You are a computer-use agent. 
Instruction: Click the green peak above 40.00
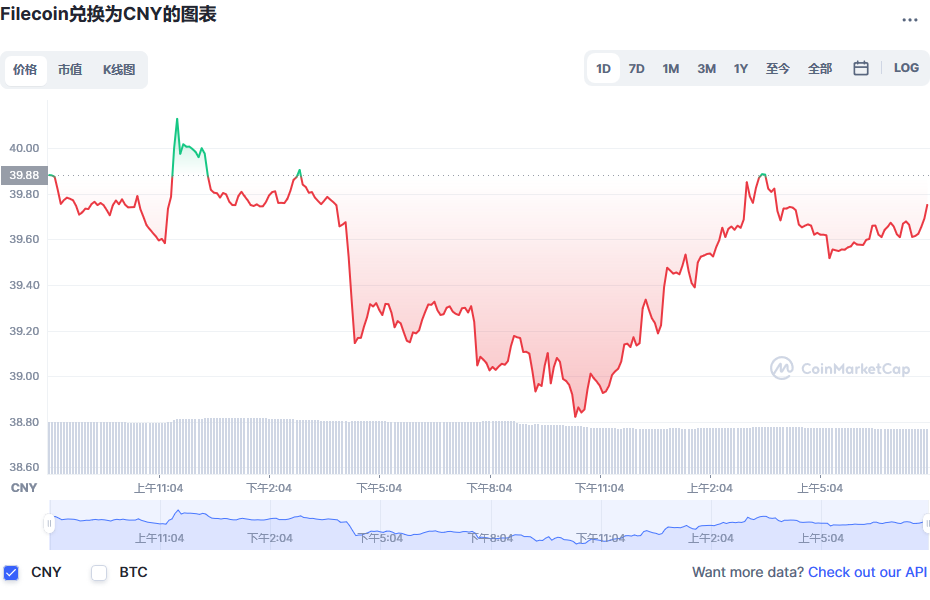tap(177, 120)
